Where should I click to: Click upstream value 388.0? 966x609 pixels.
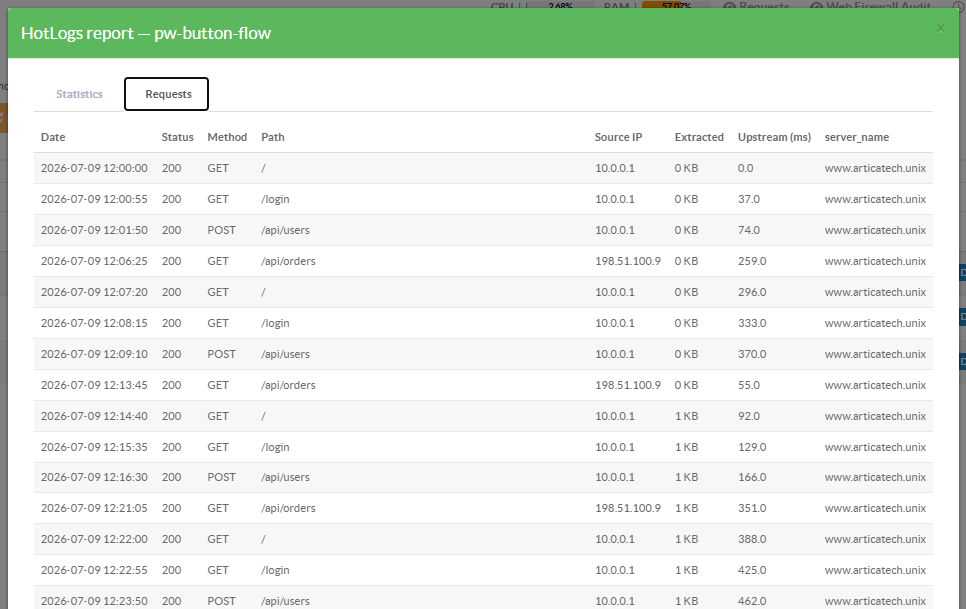tap(752, 539)
